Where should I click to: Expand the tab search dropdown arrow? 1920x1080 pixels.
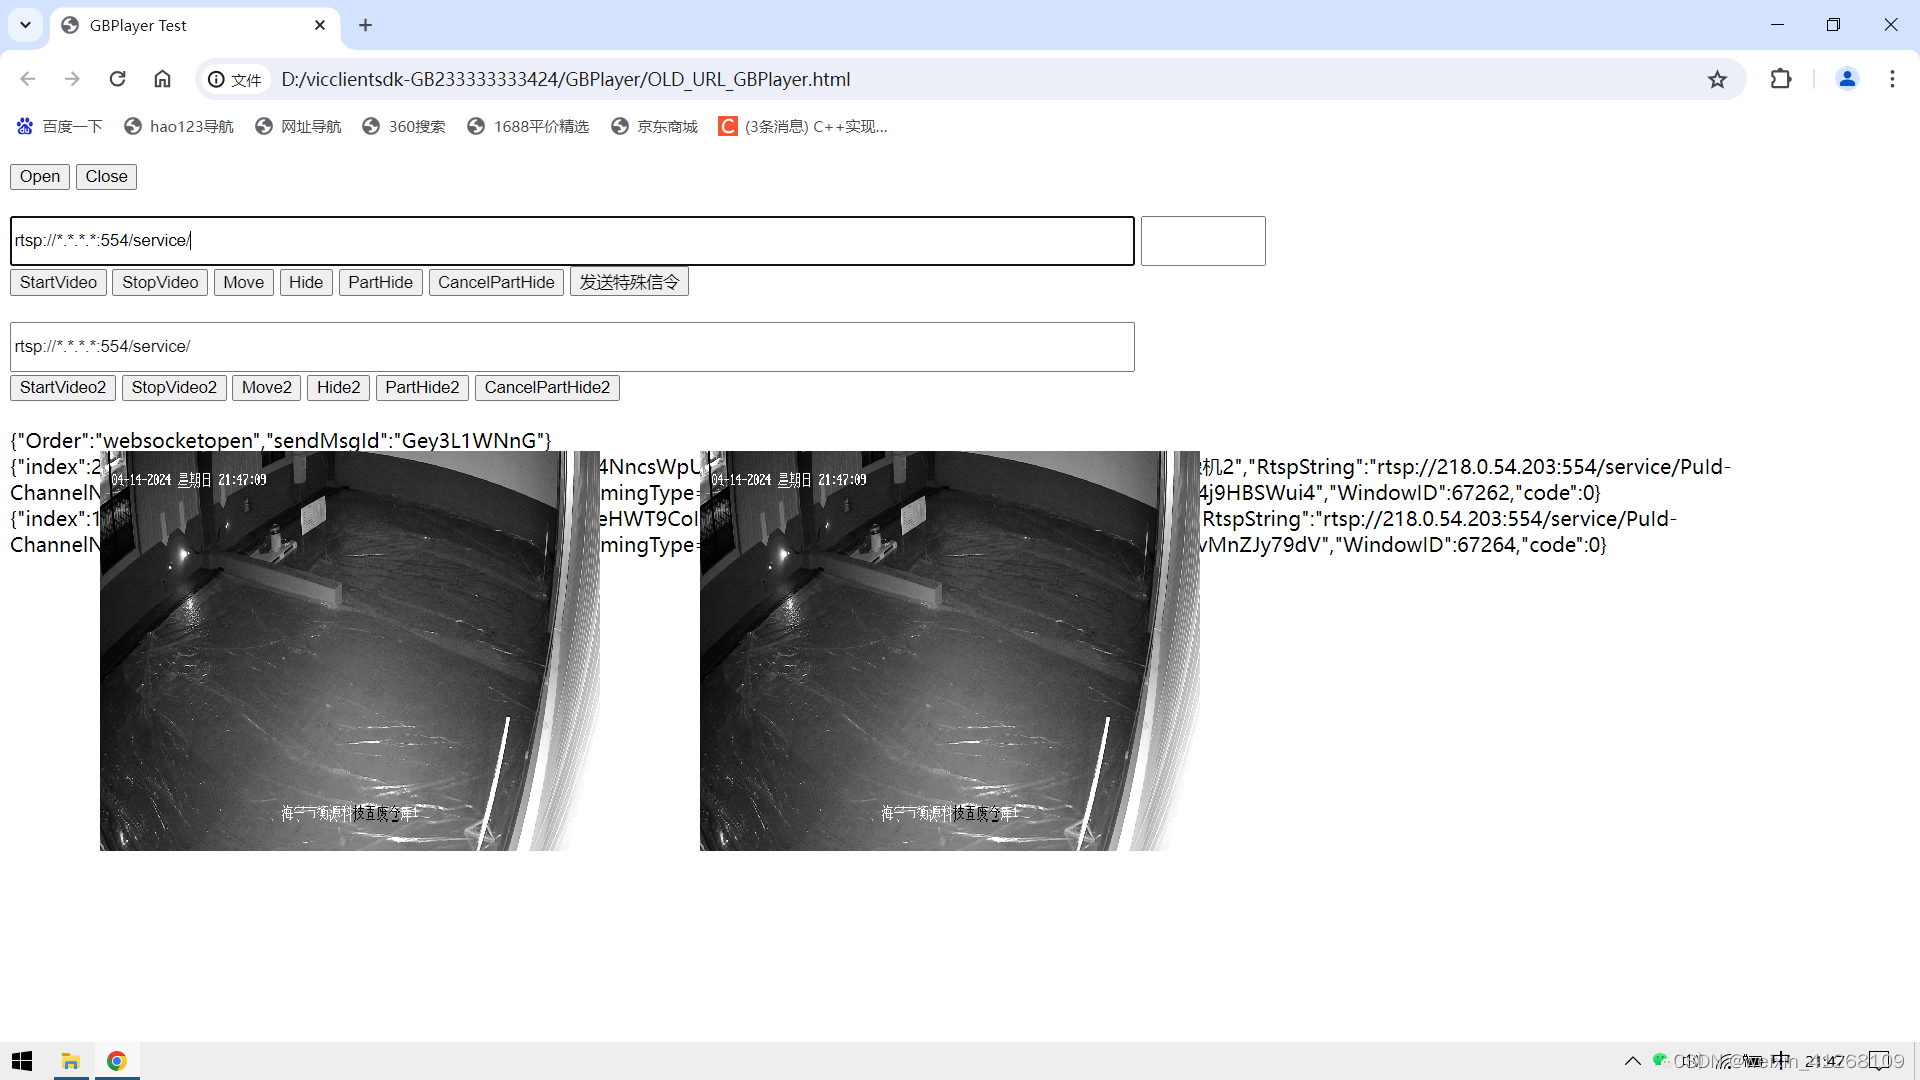25,25
